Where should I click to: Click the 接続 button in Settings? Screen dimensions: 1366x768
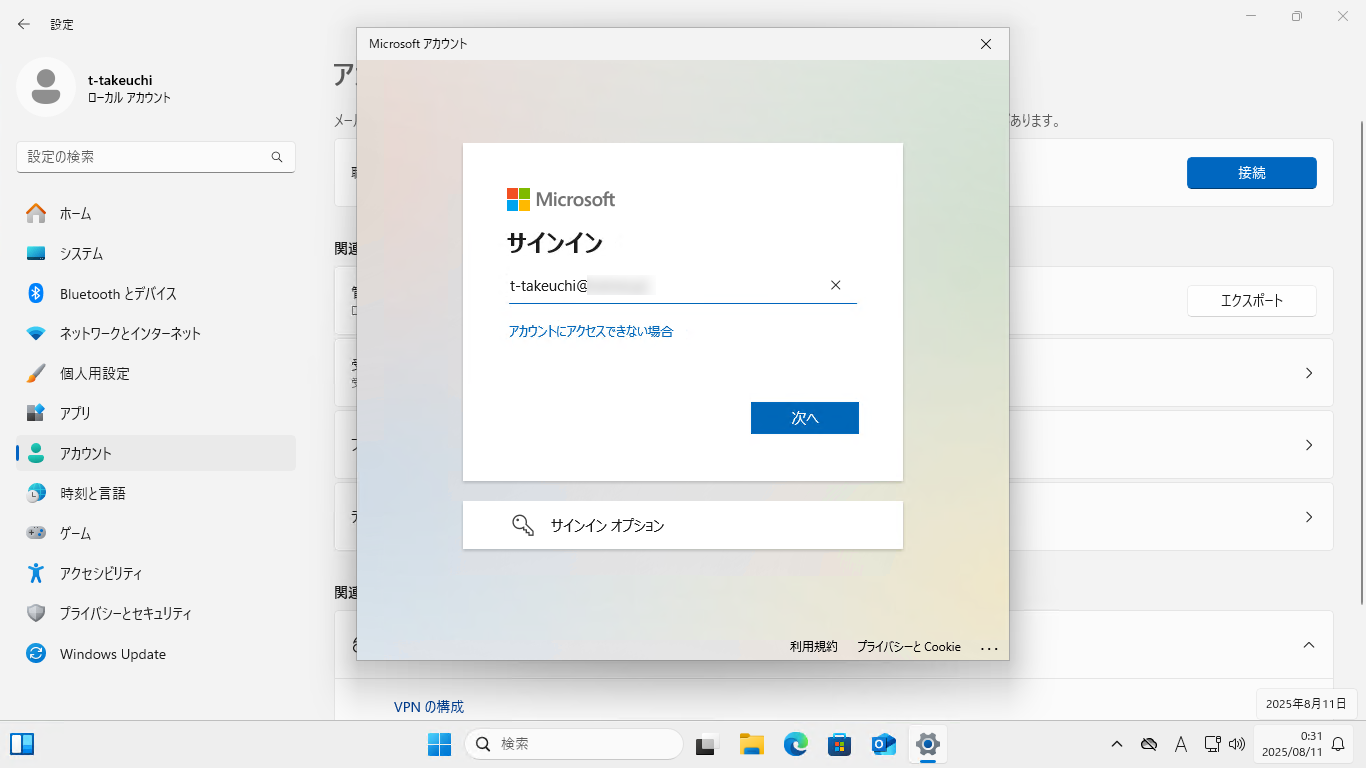pos(1251,173)
